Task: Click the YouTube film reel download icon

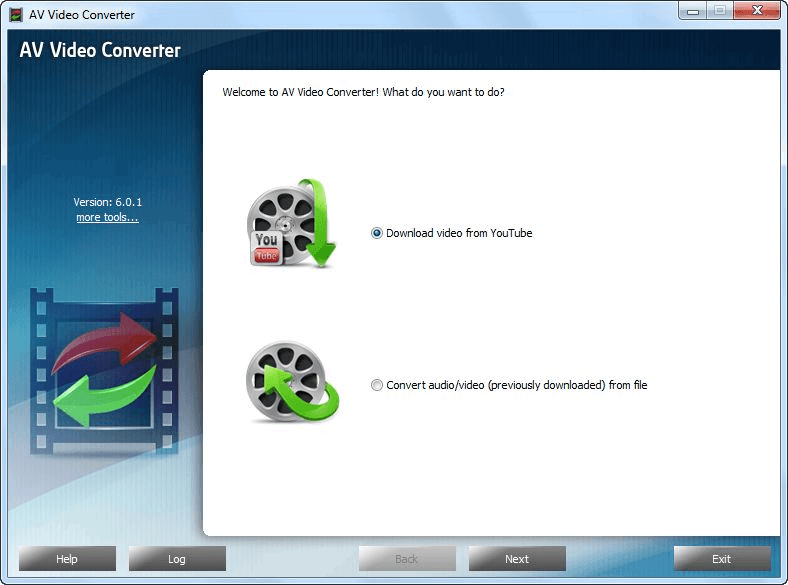Action: [291, 223]
